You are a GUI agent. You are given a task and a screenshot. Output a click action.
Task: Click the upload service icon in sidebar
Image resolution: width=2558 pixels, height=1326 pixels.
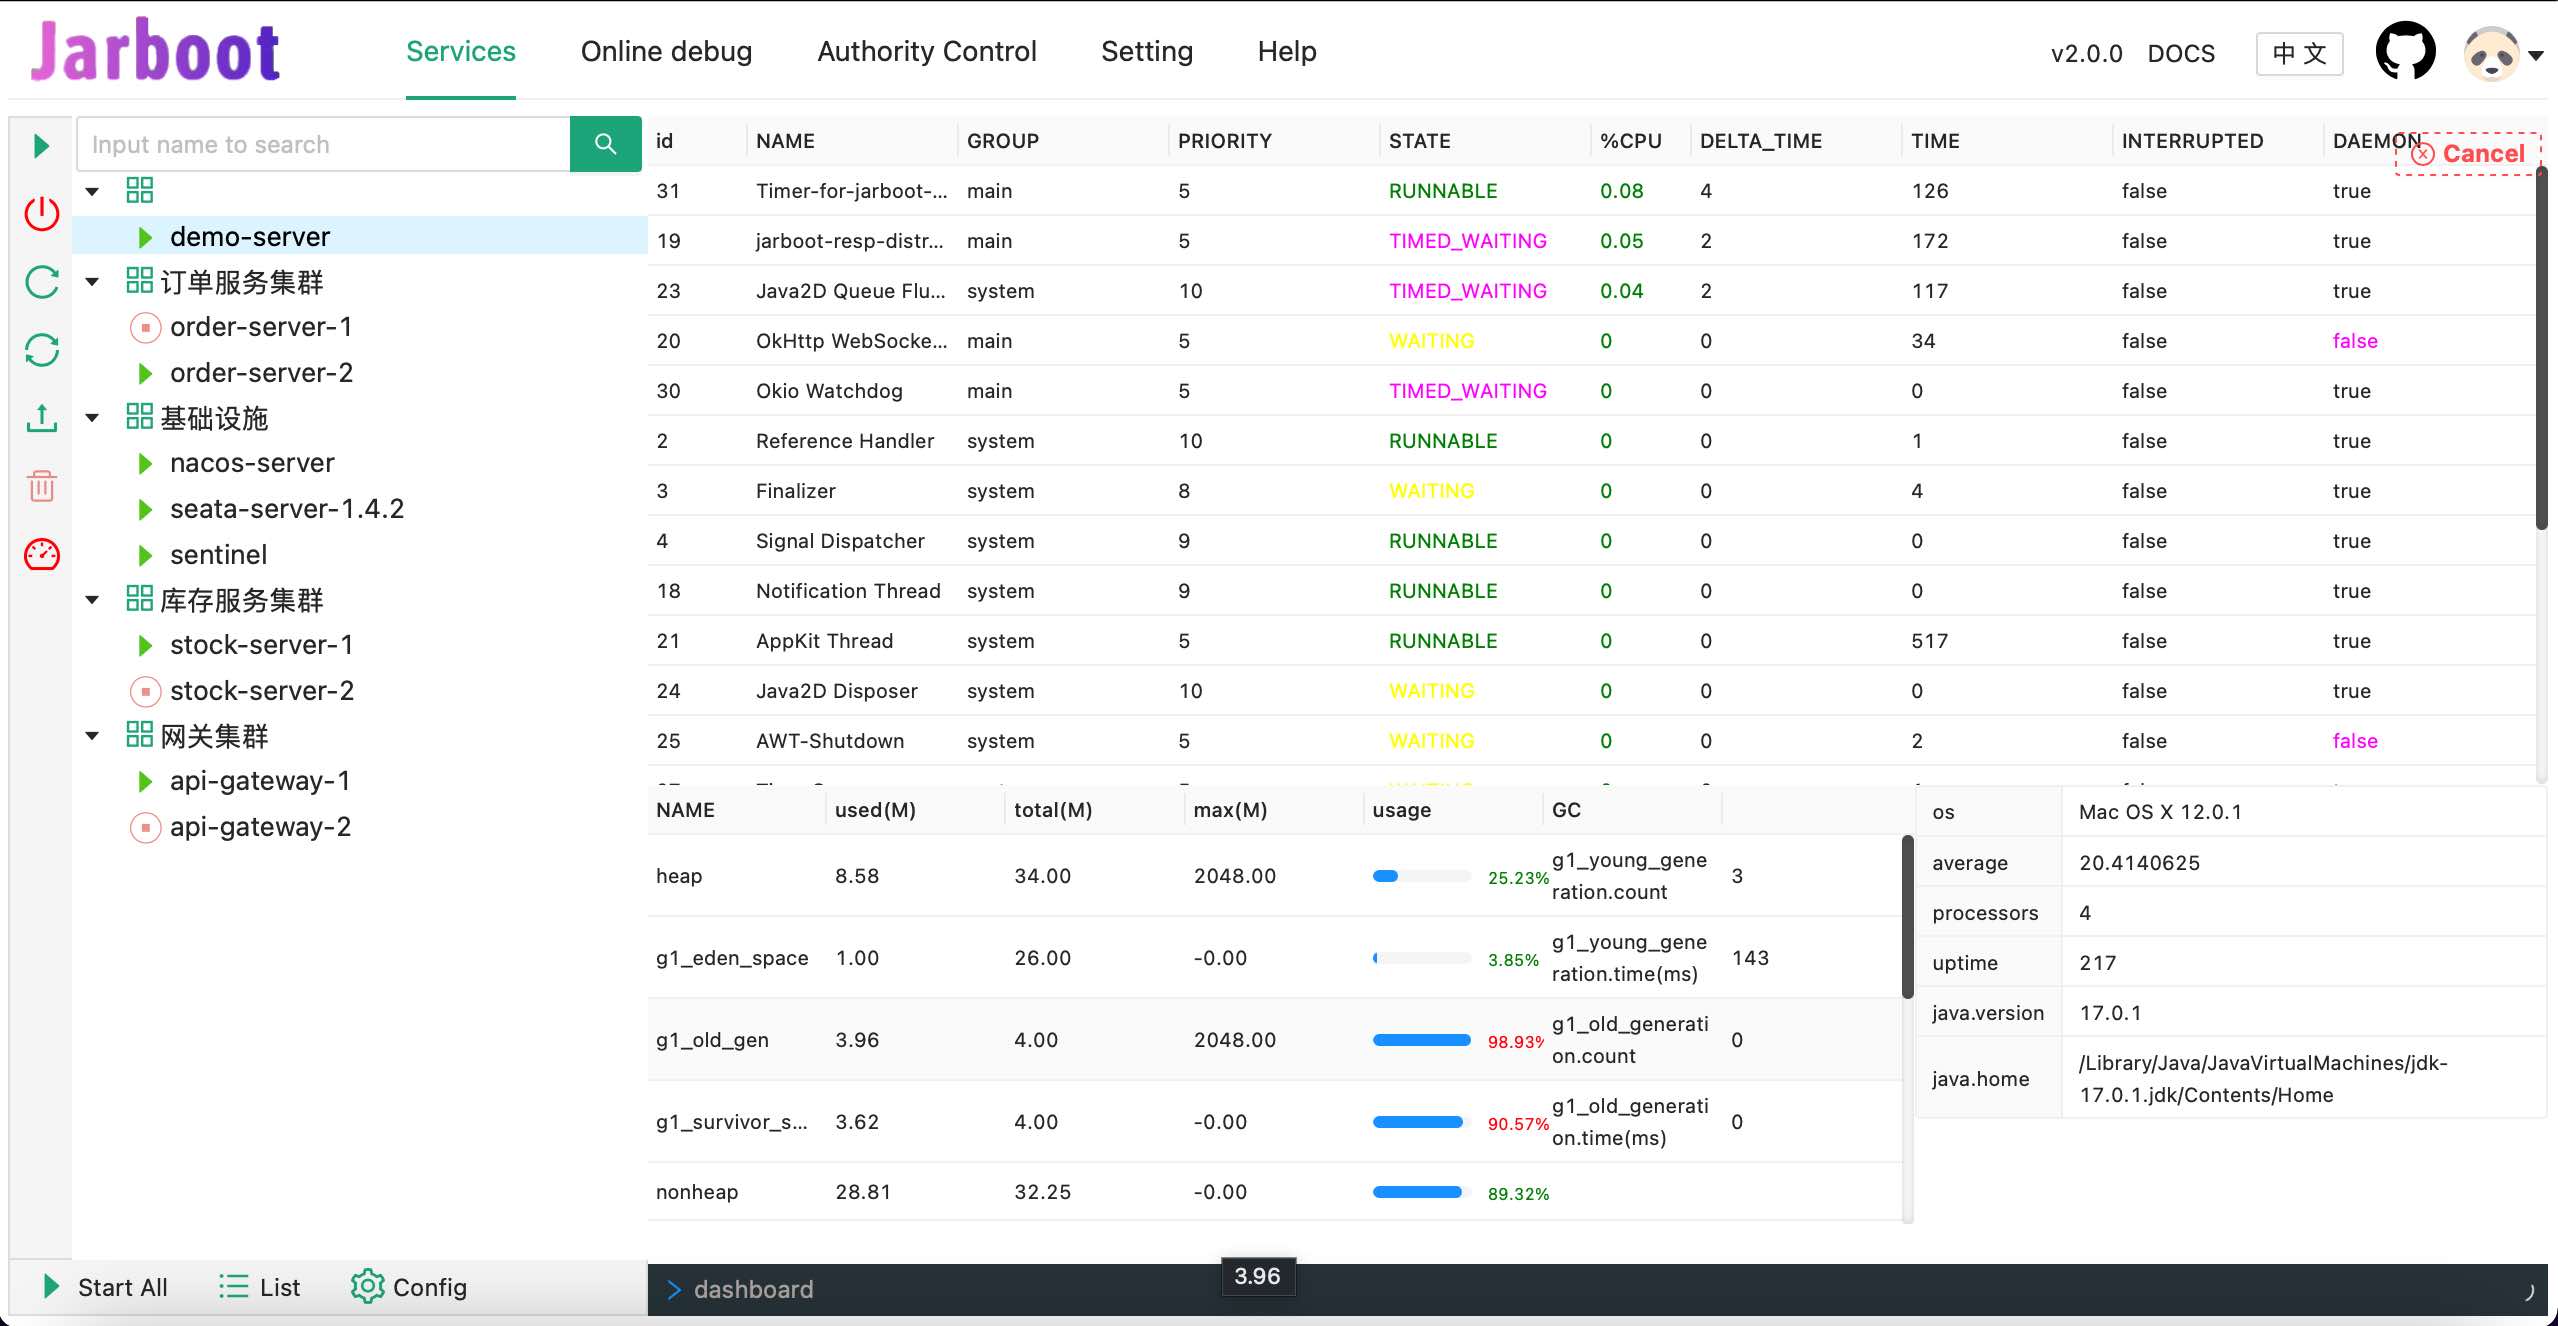pyautogui.click(x=41, y=418)
